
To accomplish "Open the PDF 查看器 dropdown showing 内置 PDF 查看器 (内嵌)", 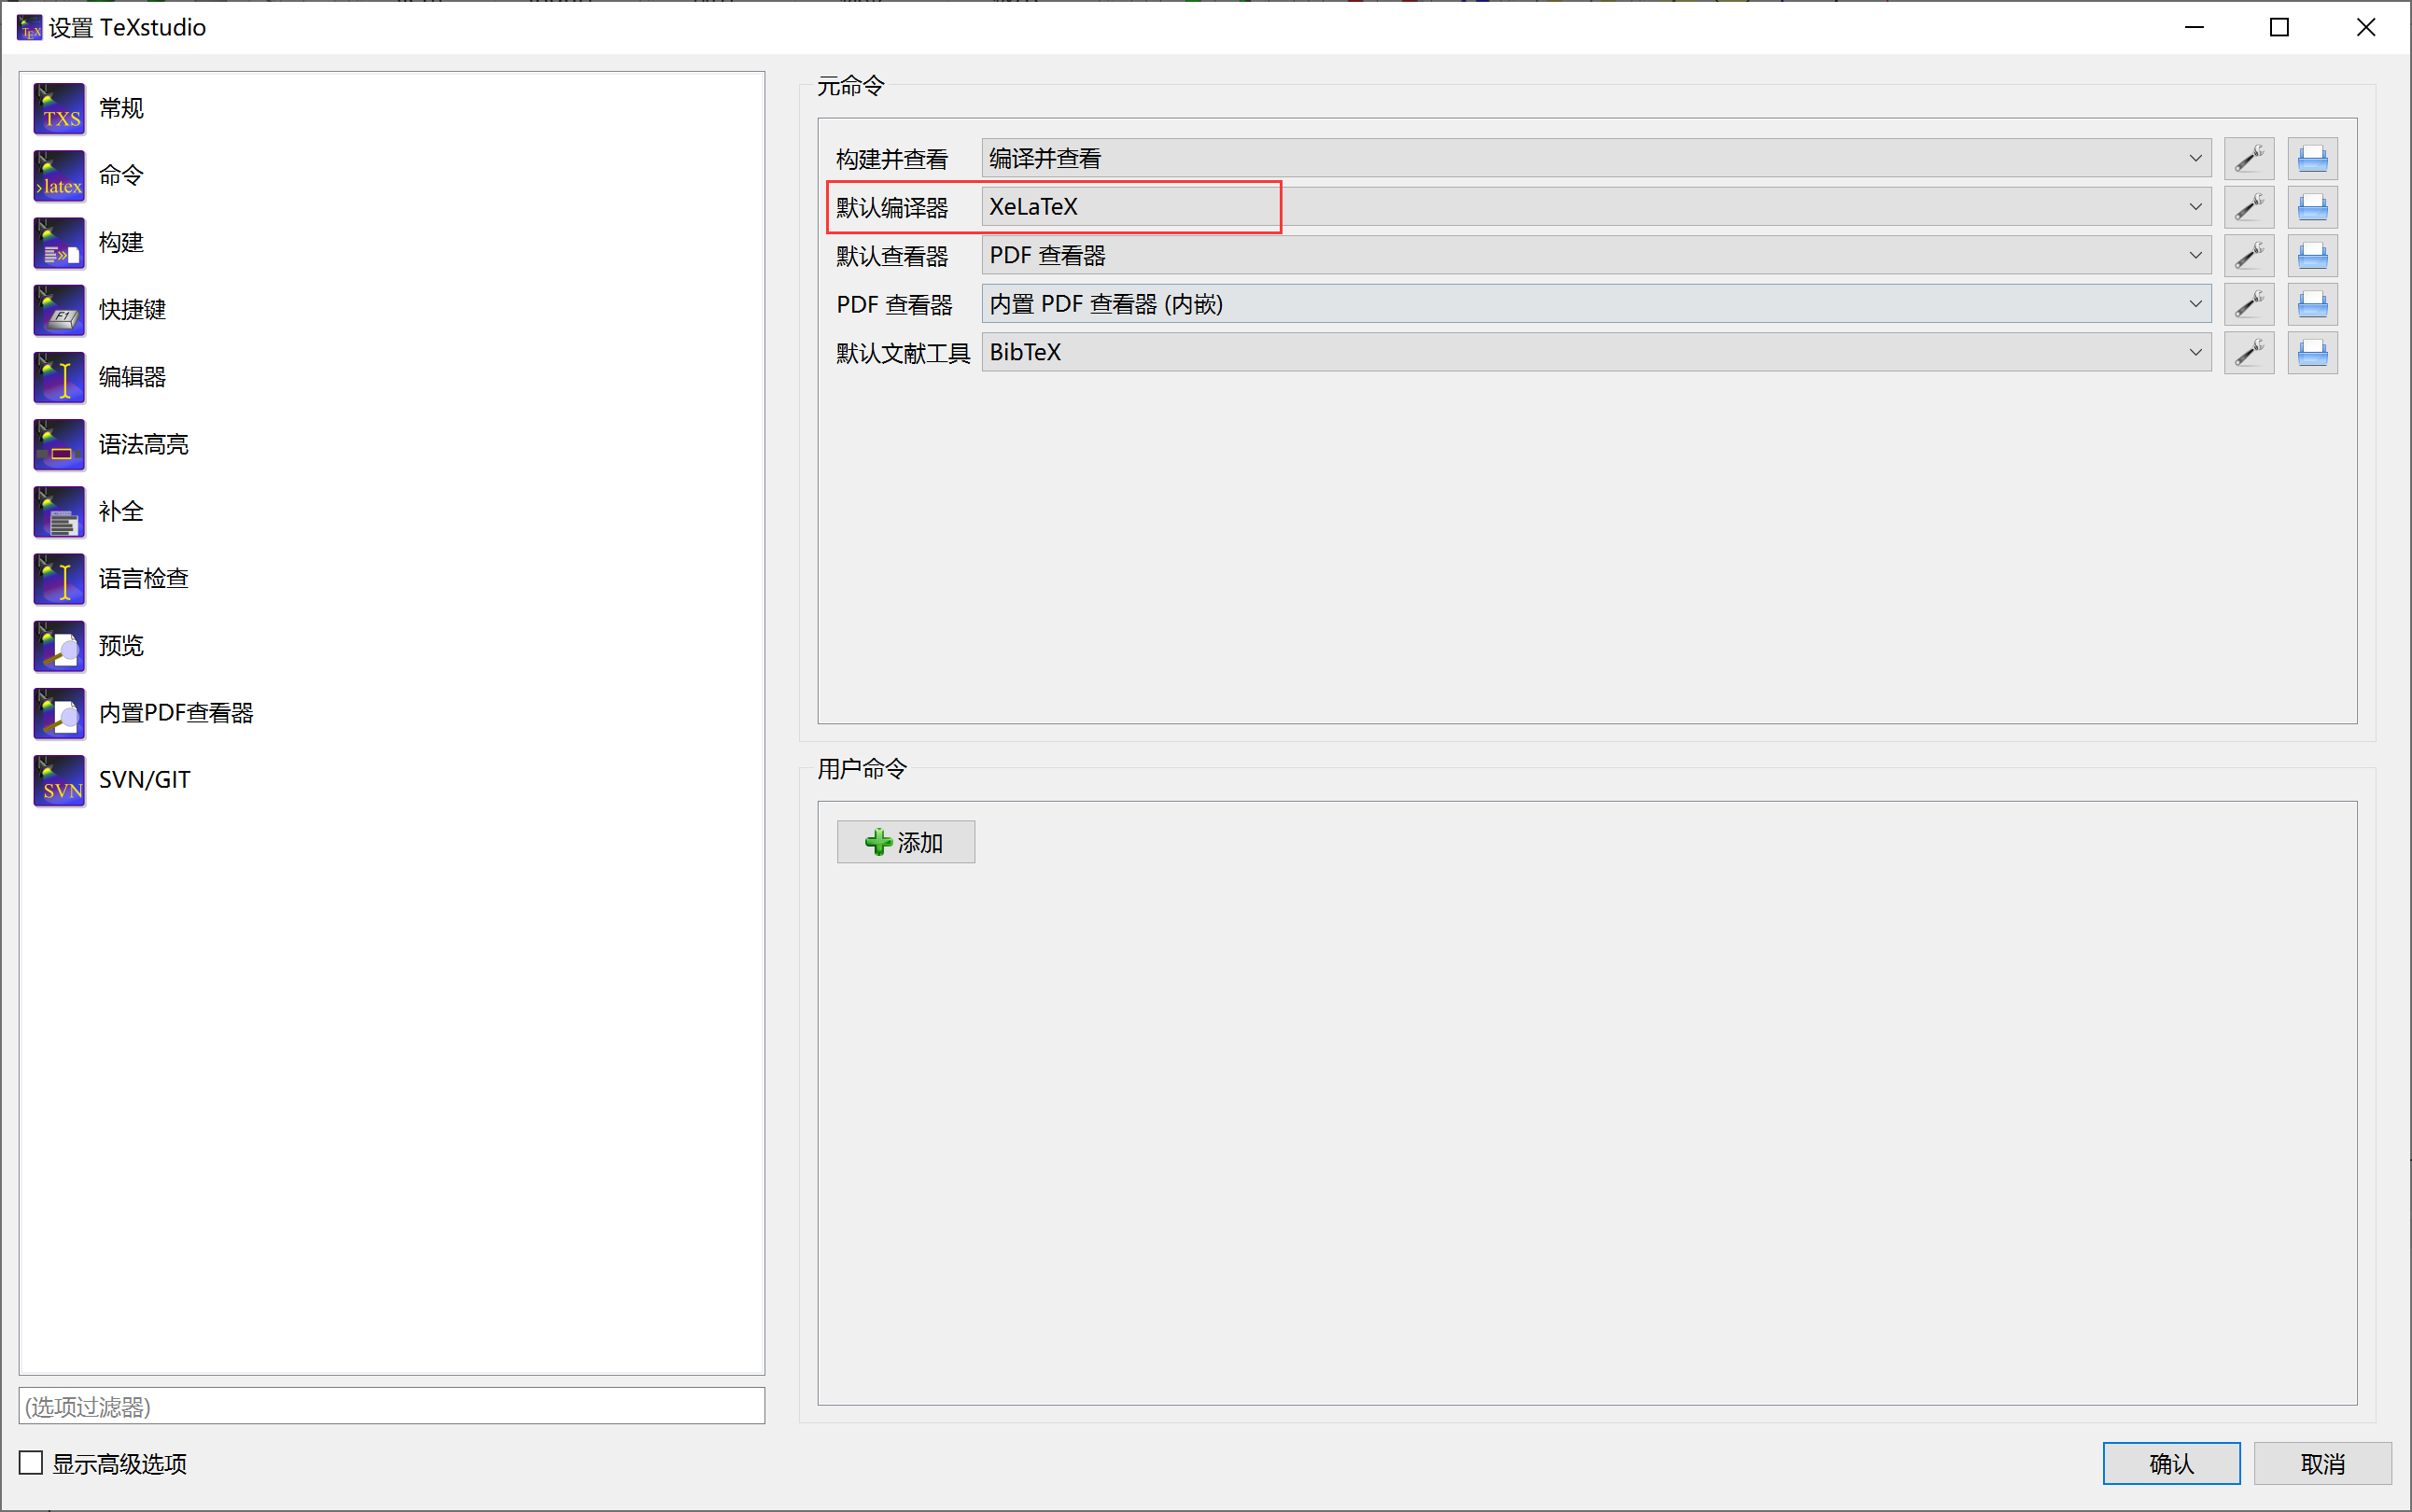I will 1596,304.
